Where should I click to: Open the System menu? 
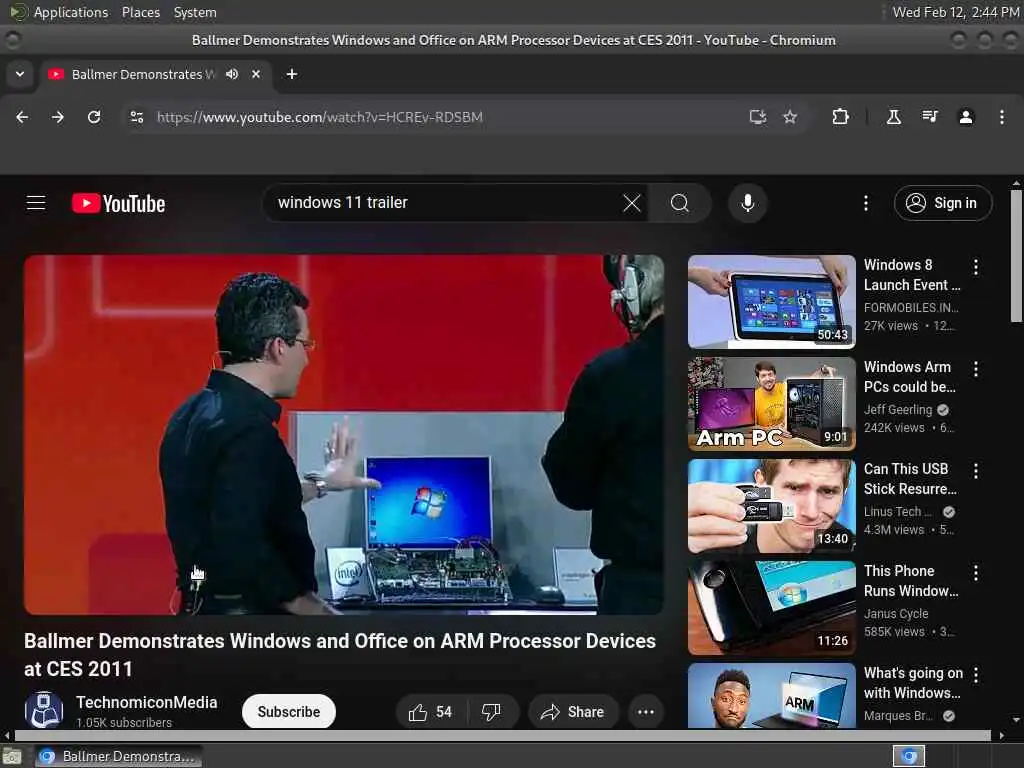(x=195, y=12)
